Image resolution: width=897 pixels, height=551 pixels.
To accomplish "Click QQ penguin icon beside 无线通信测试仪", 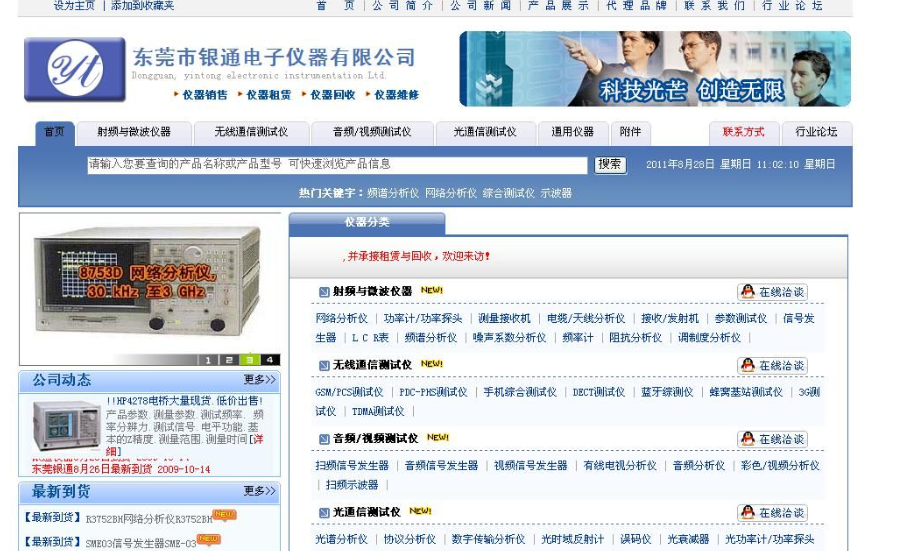I will click(x=748, y=366).
